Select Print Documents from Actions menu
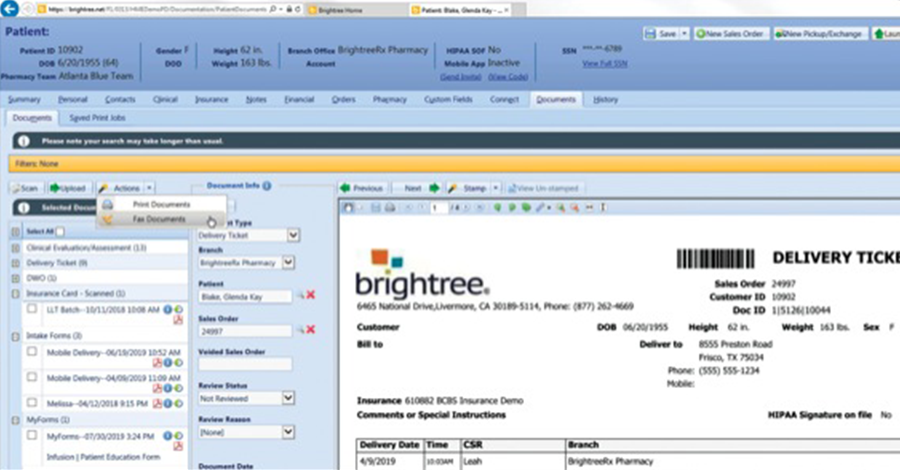Image resolution: width=900 pixels, height=470 pixels. 161,204
